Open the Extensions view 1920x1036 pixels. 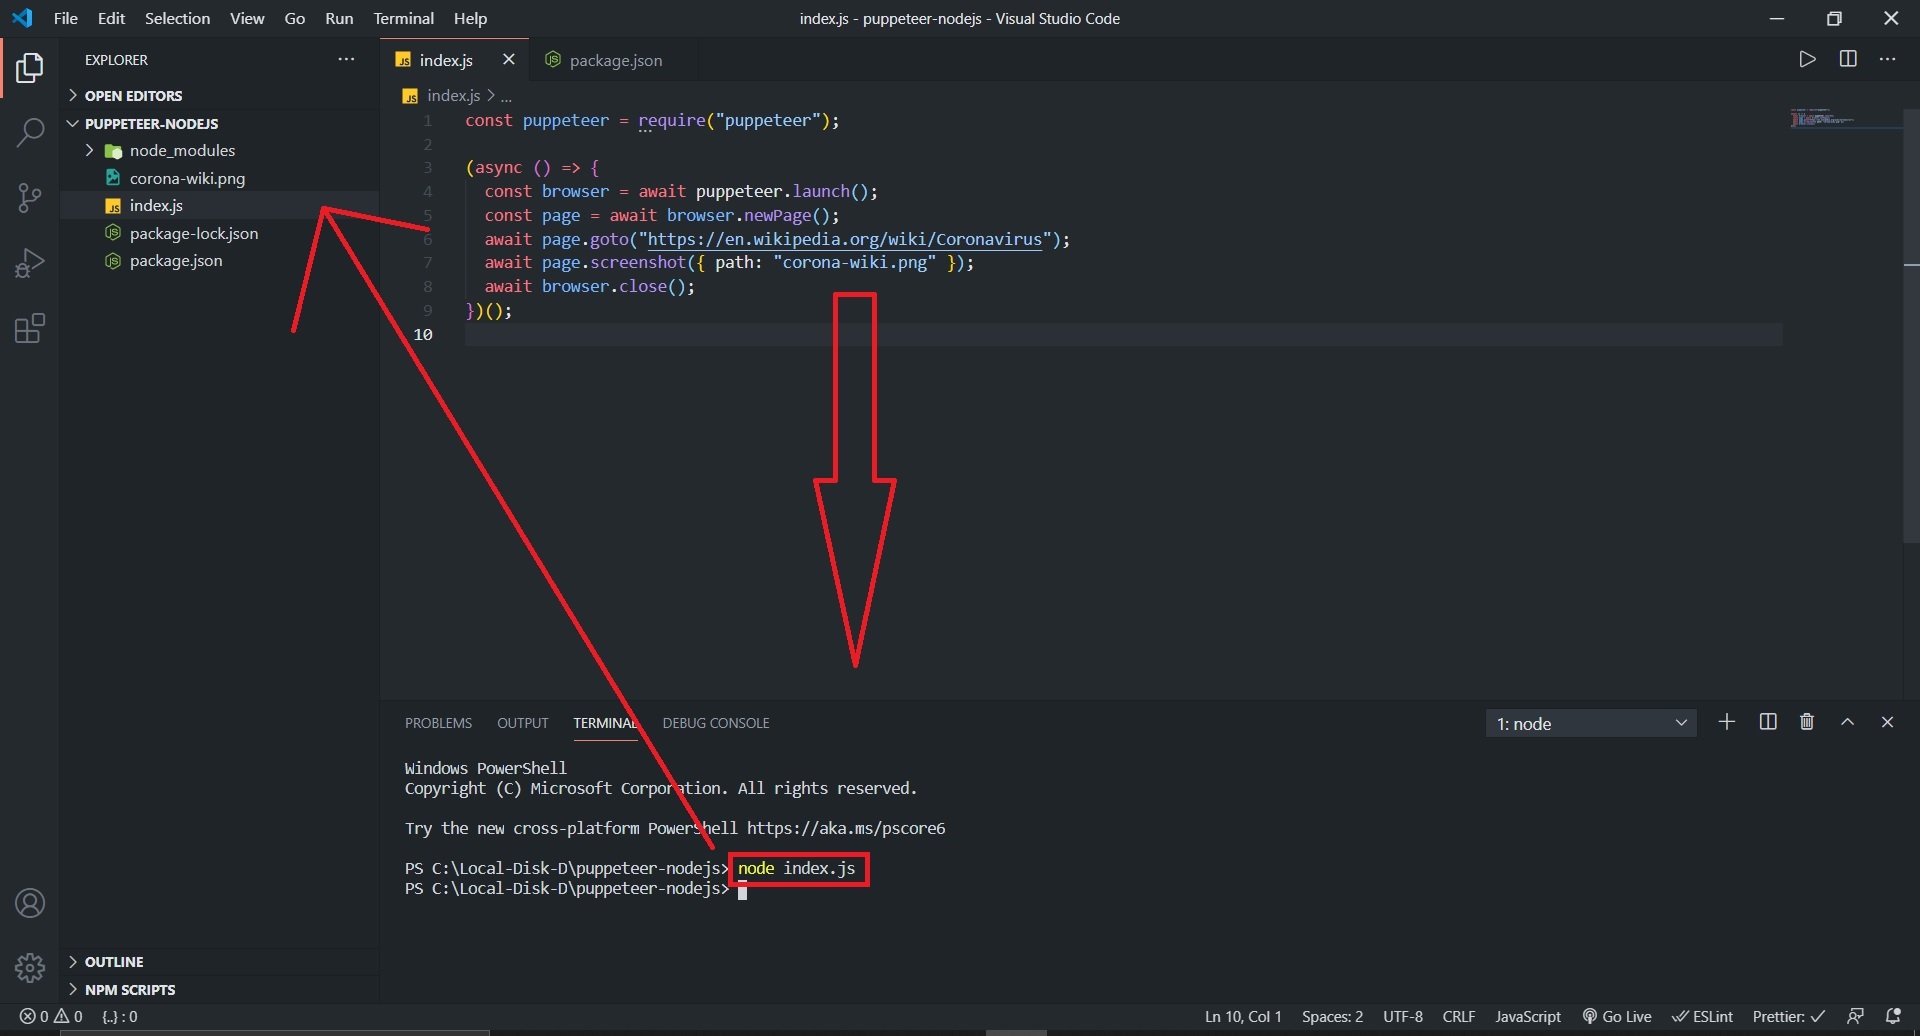coord(30,328)
